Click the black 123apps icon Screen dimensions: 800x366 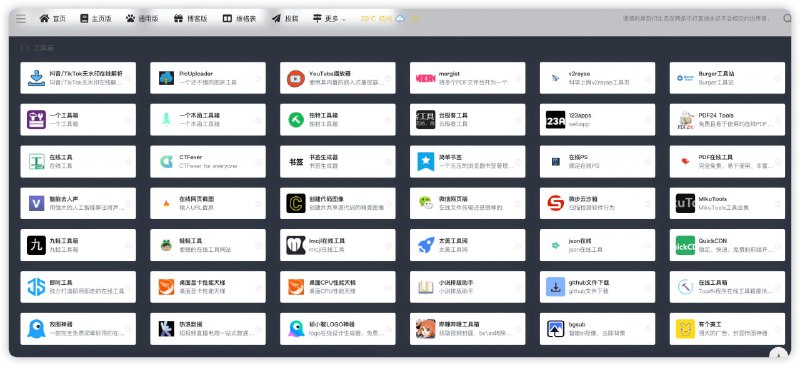tap(556, 120)
